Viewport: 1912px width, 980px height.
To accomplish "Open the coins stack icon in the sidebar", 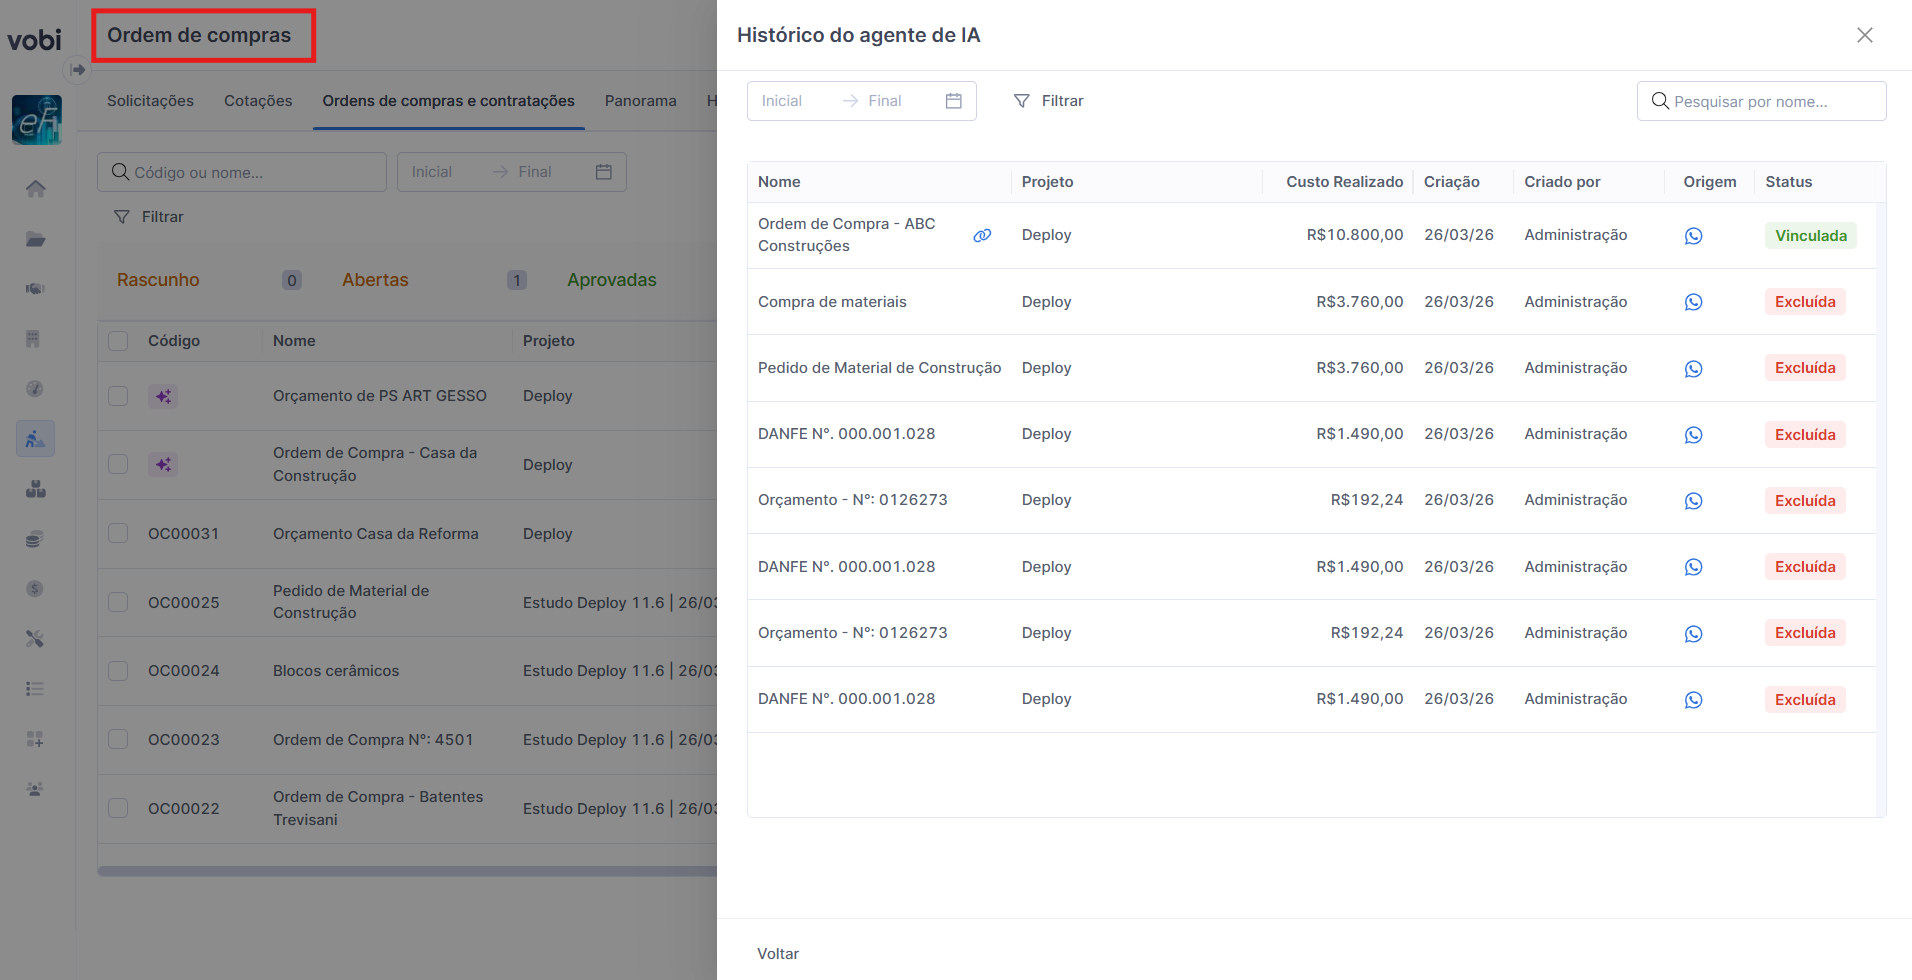I will click(35, 539).
